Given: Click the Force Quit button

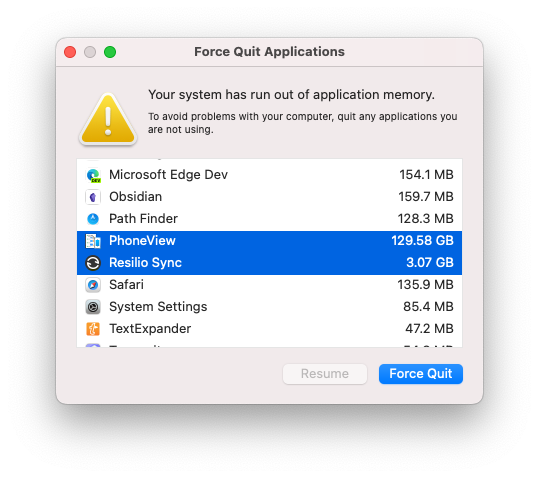Looking at the screenshot, I should (421, 374).
